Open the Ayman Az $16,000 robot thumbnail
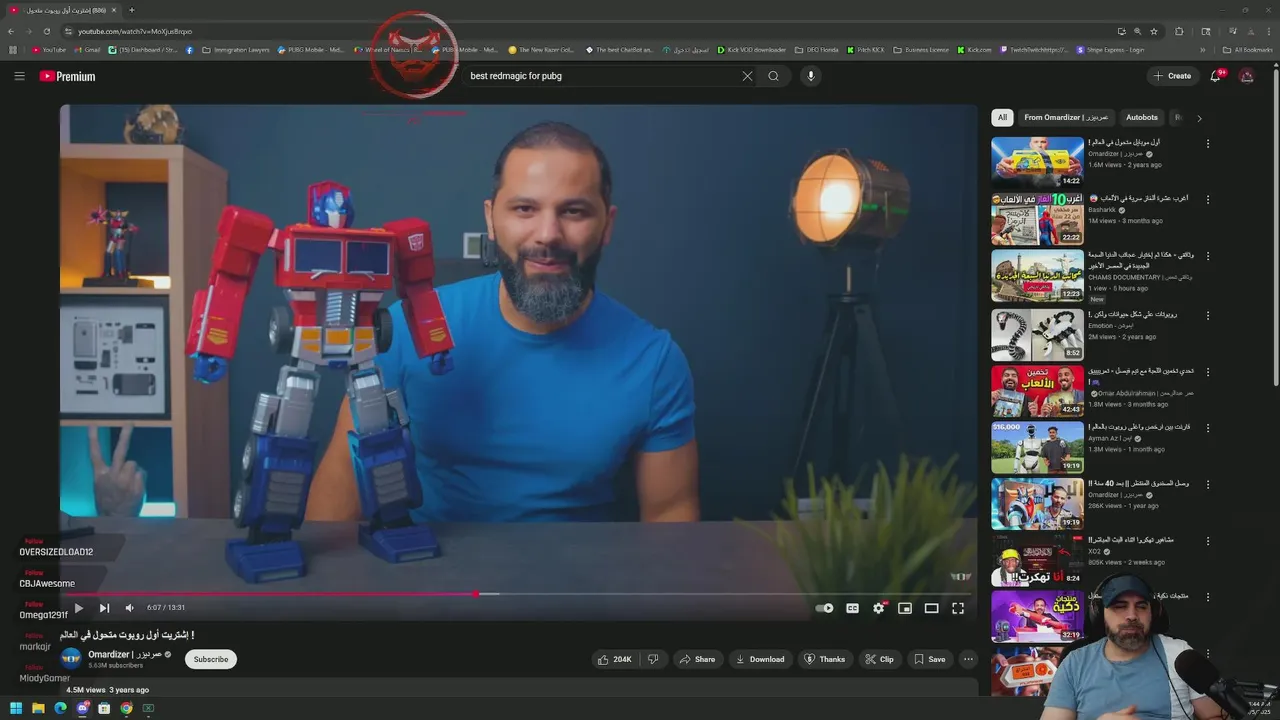Viewport: 1280px width, 720px height. pyautogui.click(x=1037, y=447)
